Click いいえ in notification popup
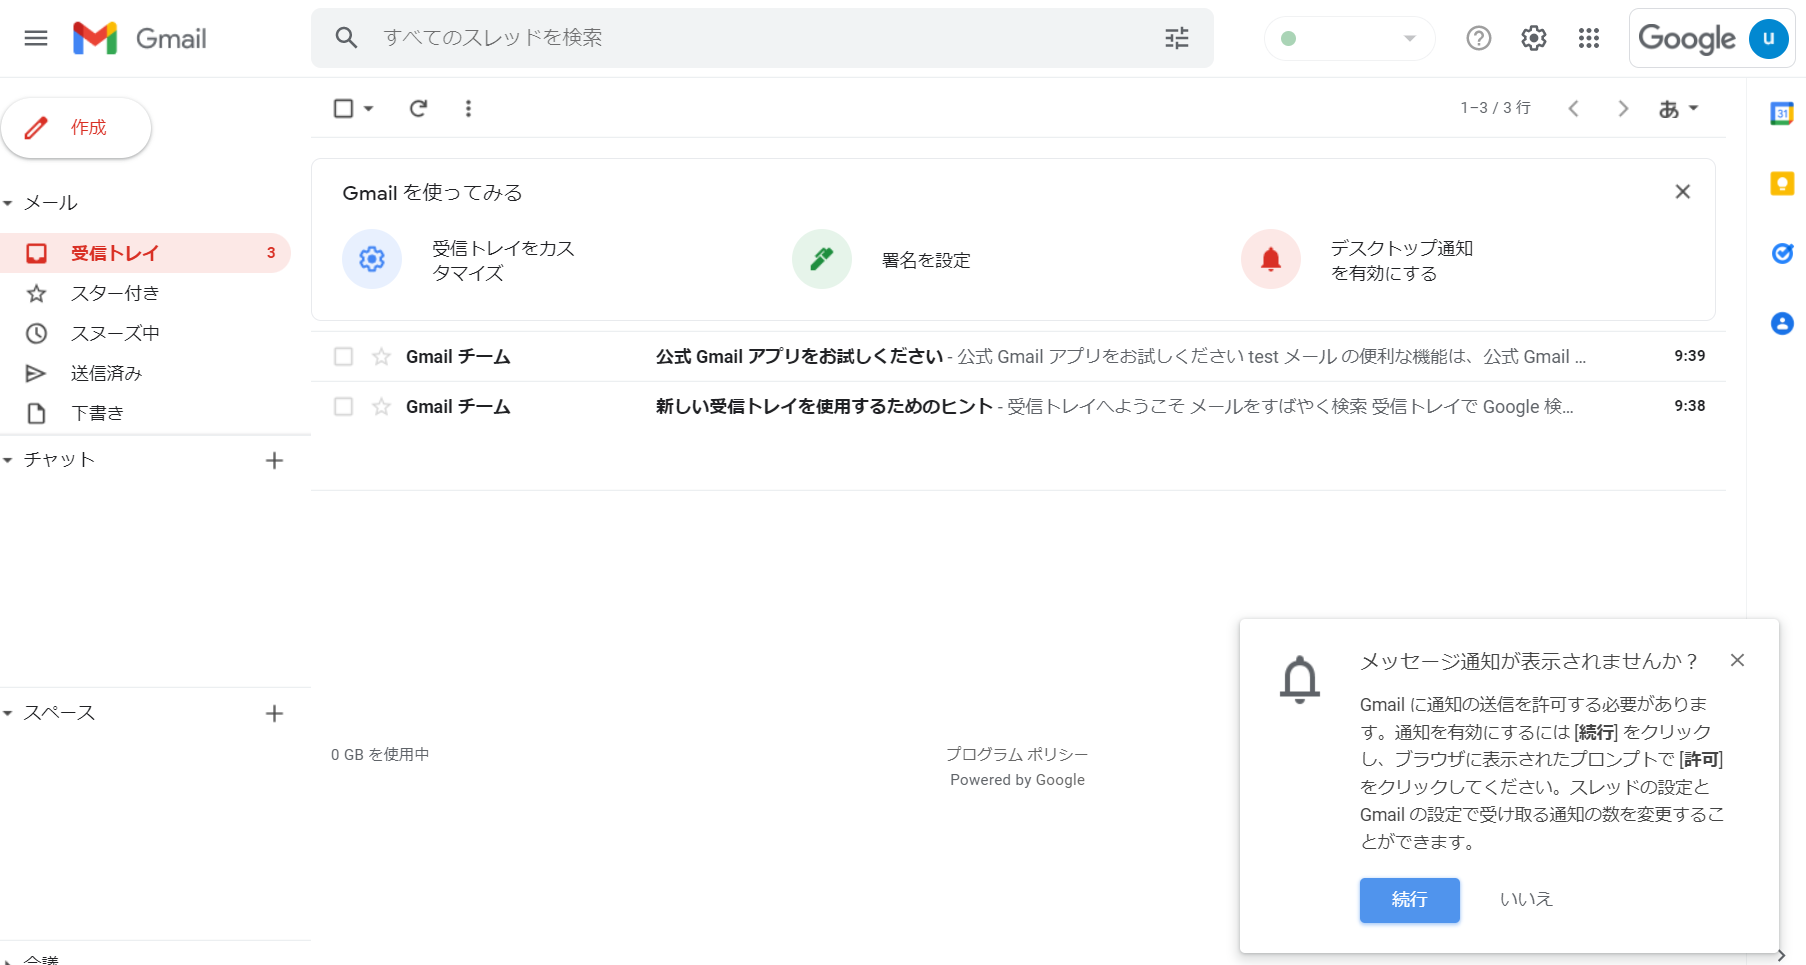Viewport: 1806px width, 965px height. point(1525,900)
